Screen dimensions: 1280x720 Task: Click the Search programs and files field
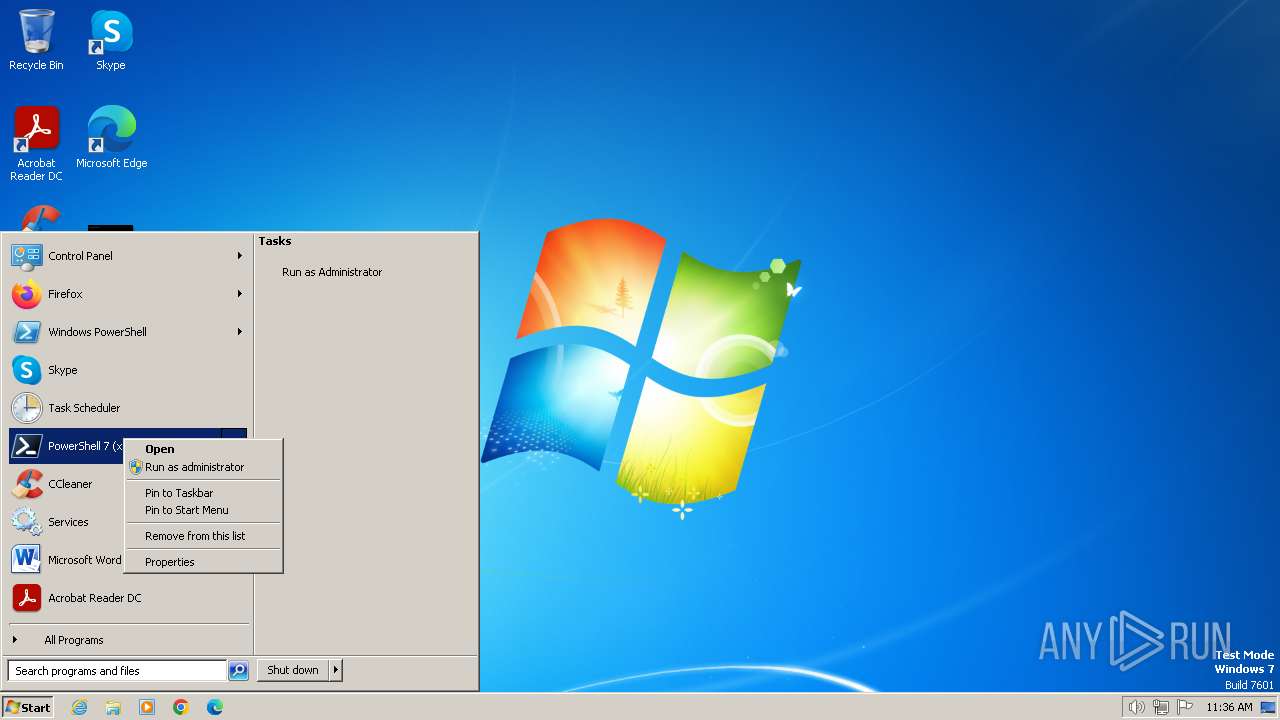(x=117, y=671)
